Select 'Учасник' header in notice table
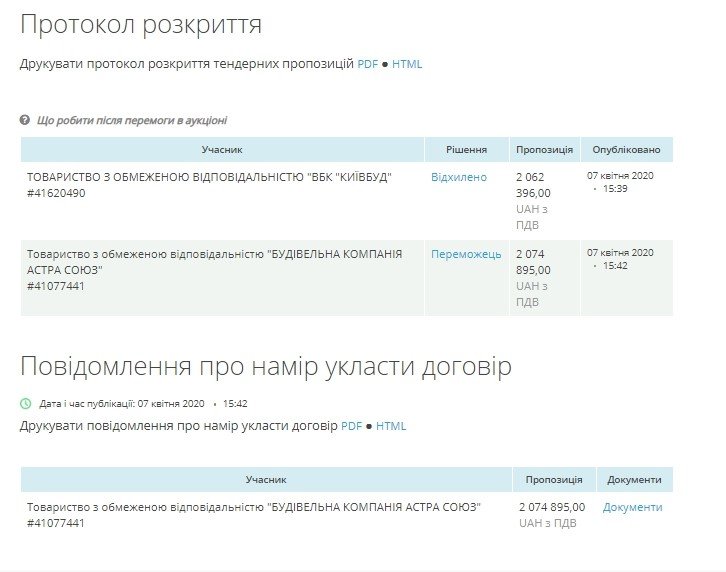Screen dimensions: 726x572 pyautogui.click(x=266, y=480)
